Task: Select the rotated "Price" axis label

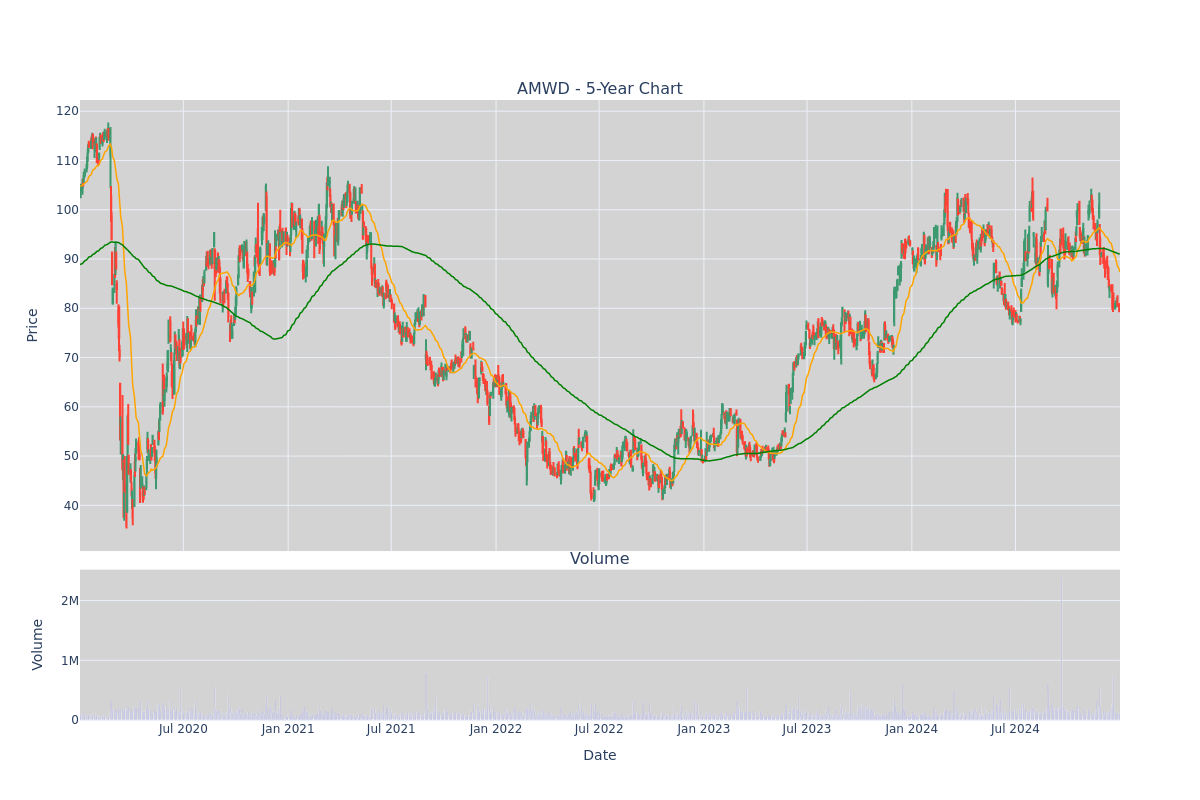Action: pyautogui.click(x=33, y=325)
